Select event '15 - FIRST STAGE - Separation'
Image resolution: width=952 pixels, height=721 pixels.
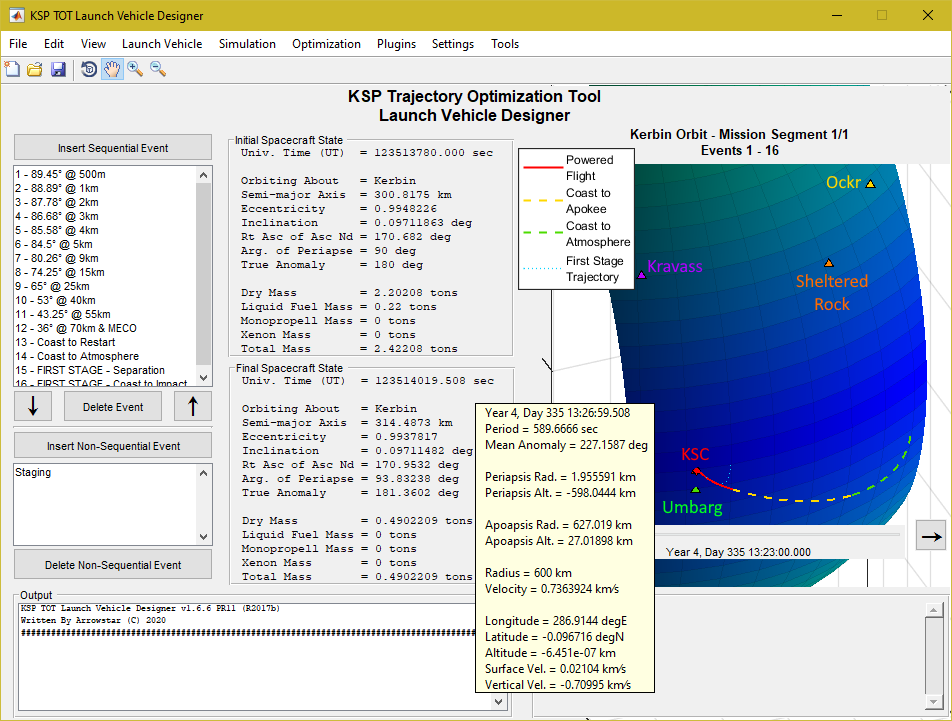point(105,370)
